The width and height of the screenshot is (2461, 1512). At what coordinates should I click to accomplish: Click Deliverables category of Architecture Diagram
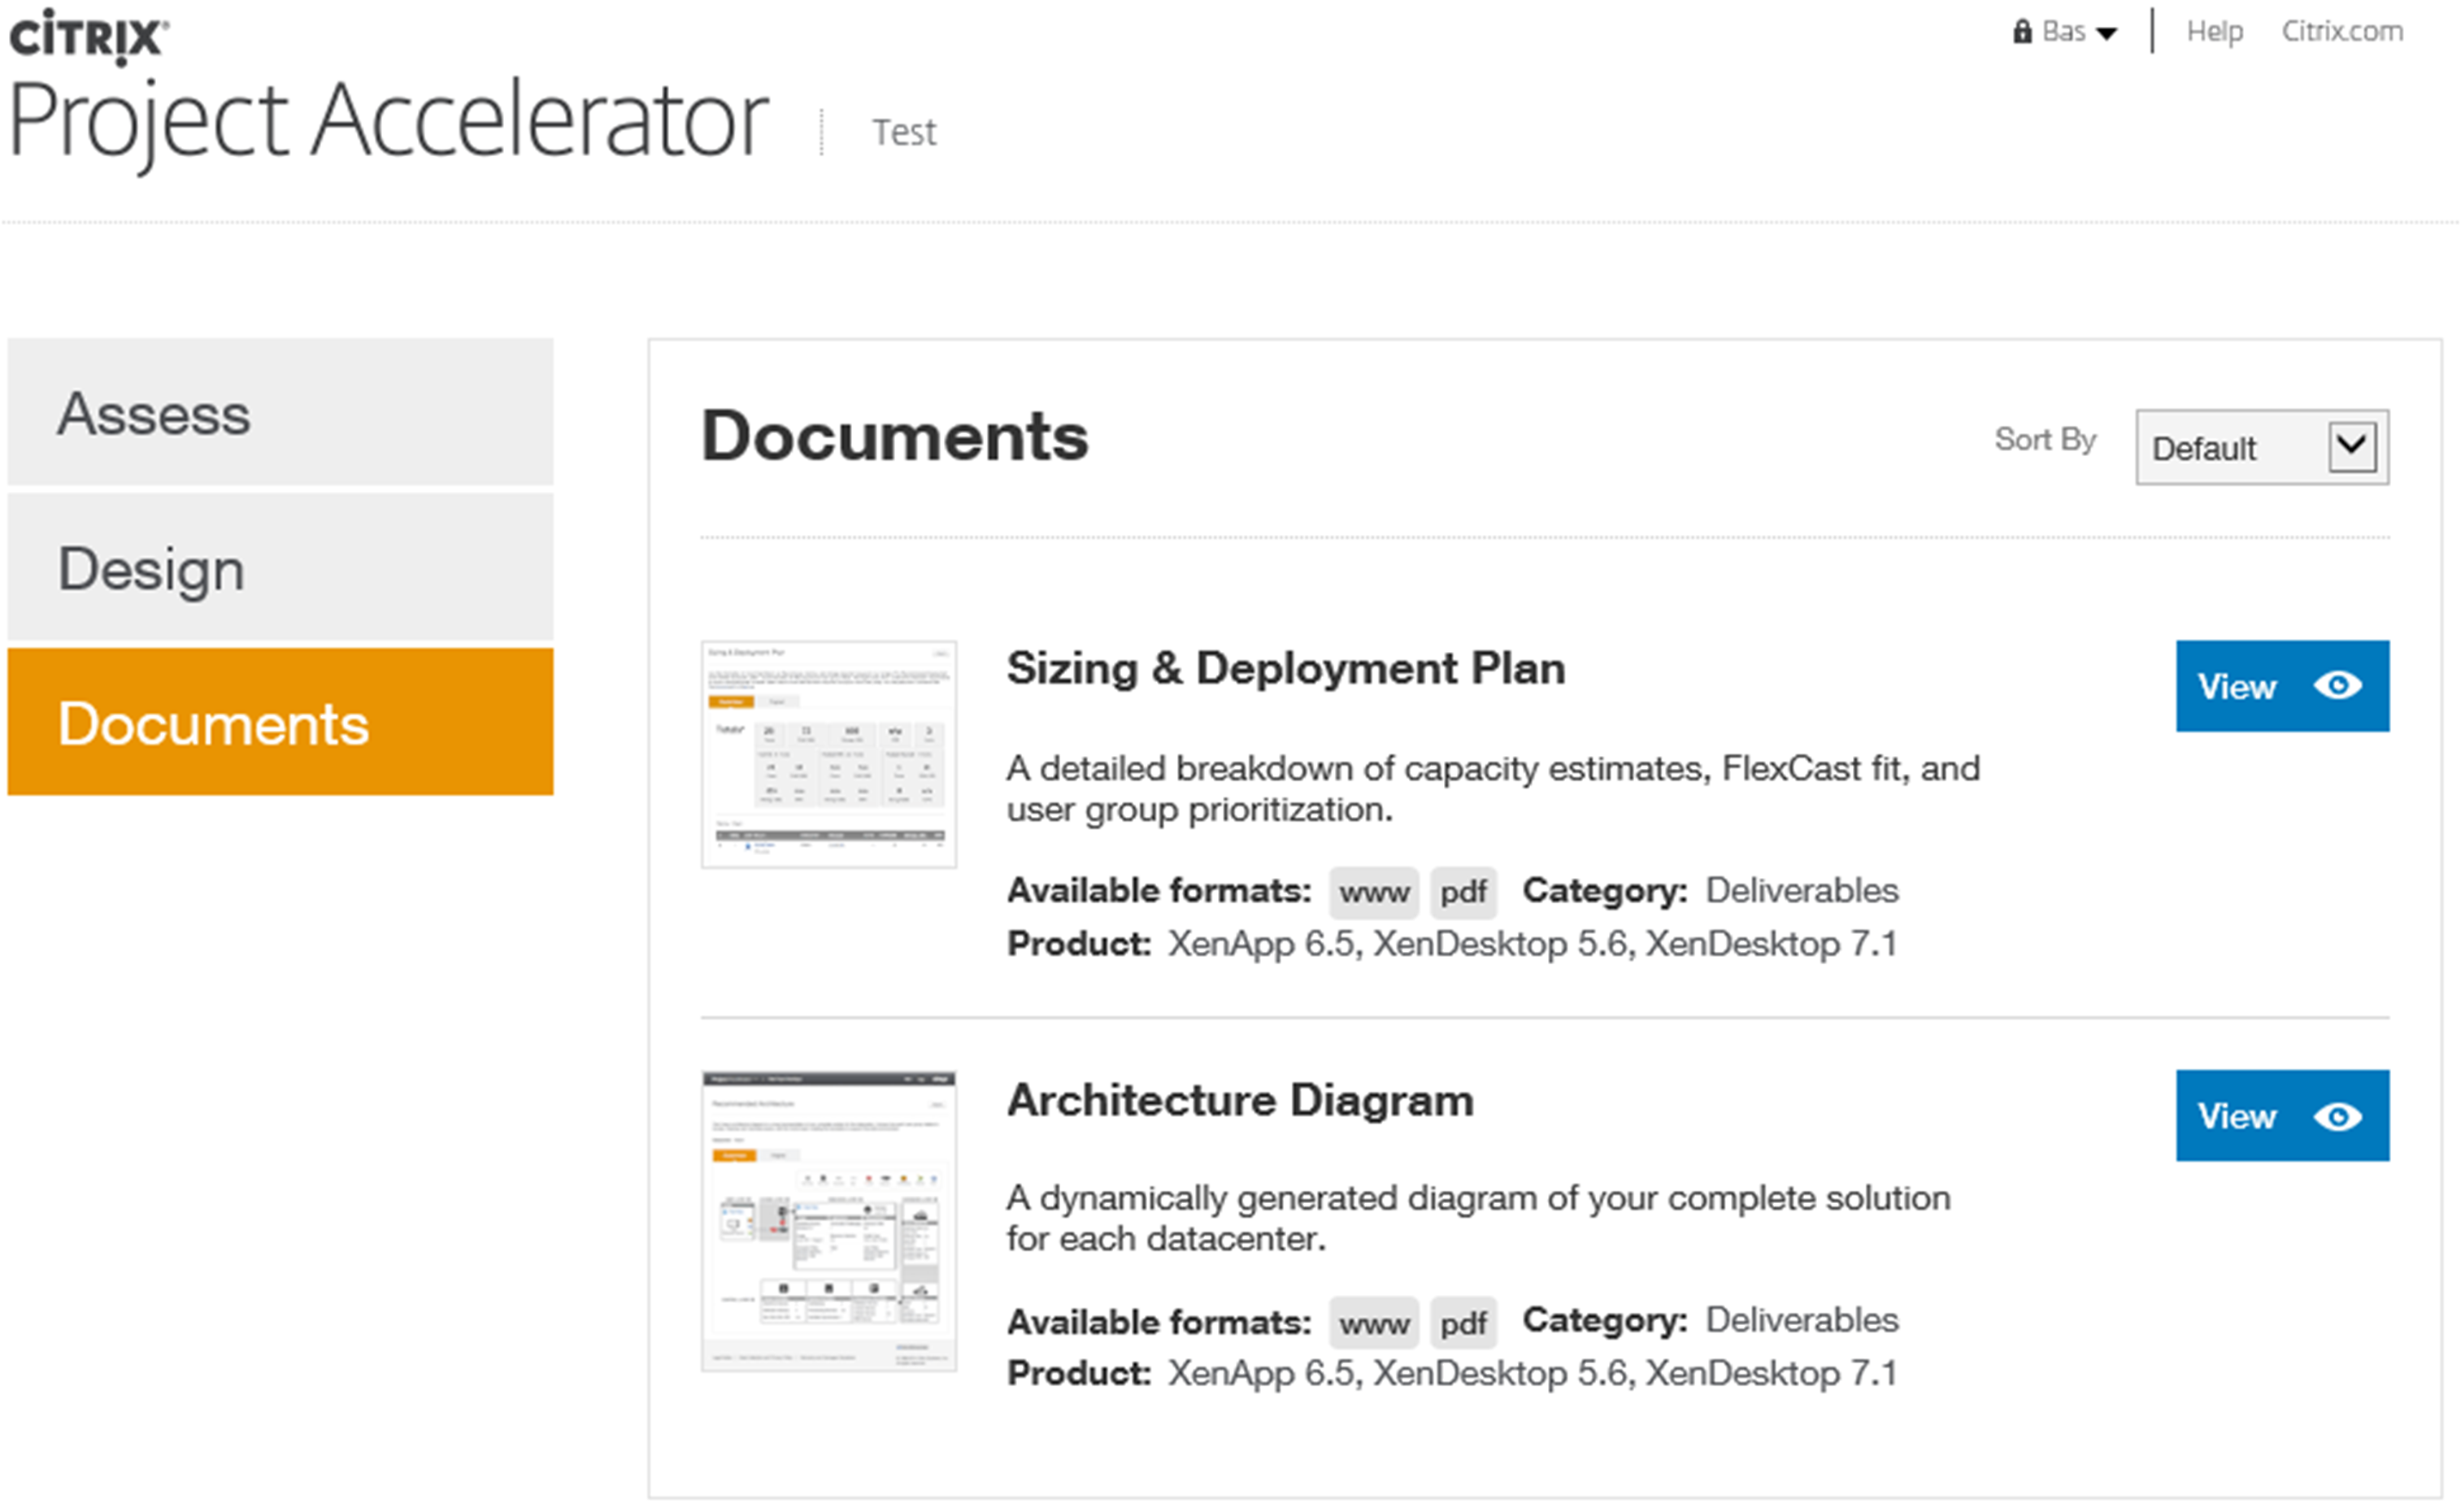pos(1802,1320)
